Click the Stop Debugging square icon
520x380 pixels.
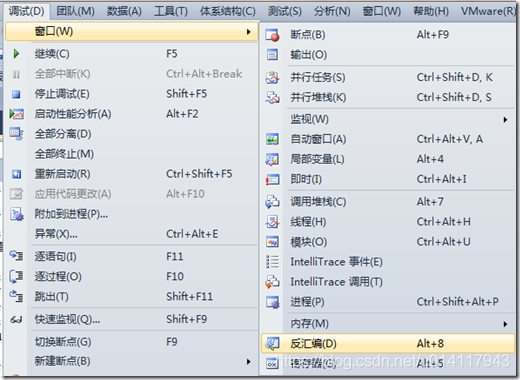coord(16,94)
